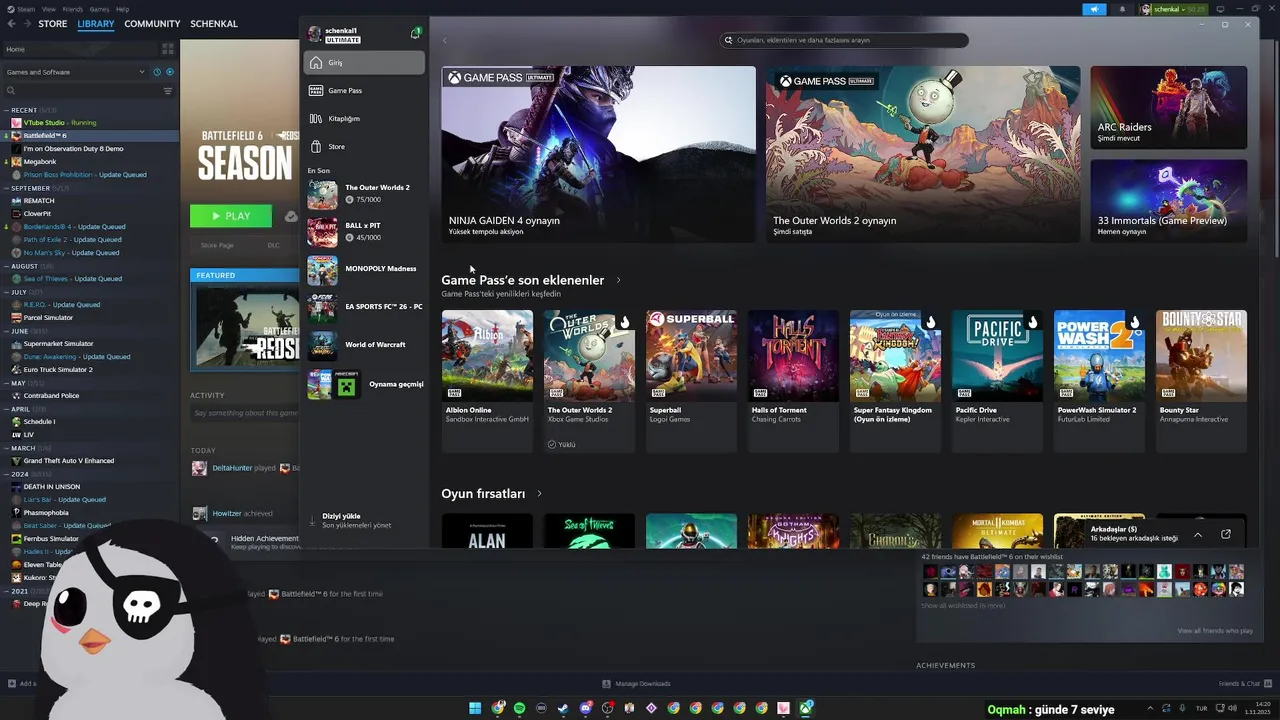
Task: Collapse the AUGUST section
Action: pyautogui.click(x=8, y=266)
